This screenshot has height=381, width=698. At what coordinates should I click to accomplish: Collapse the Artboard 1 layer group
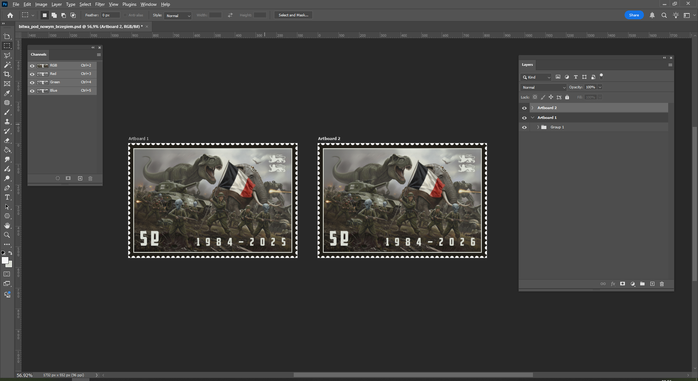coord(532,118)
